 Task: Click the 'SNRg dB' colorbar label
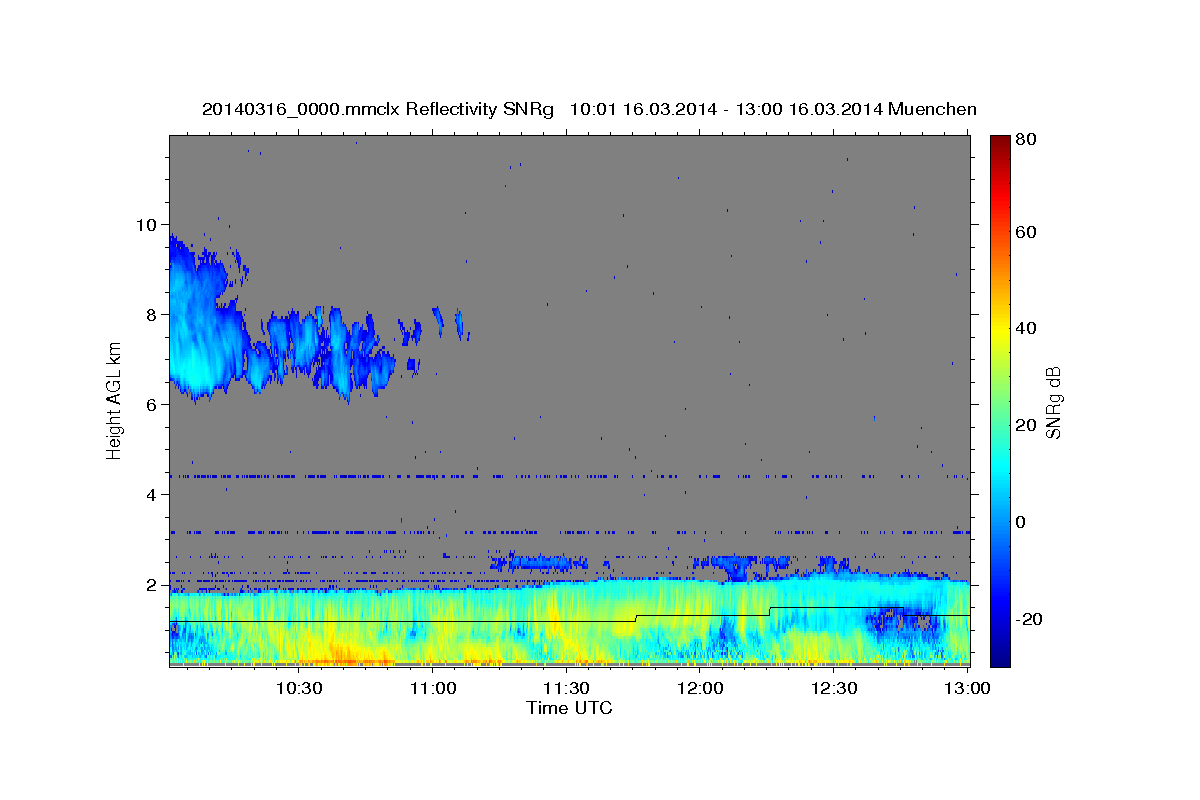coord(1053,402)
